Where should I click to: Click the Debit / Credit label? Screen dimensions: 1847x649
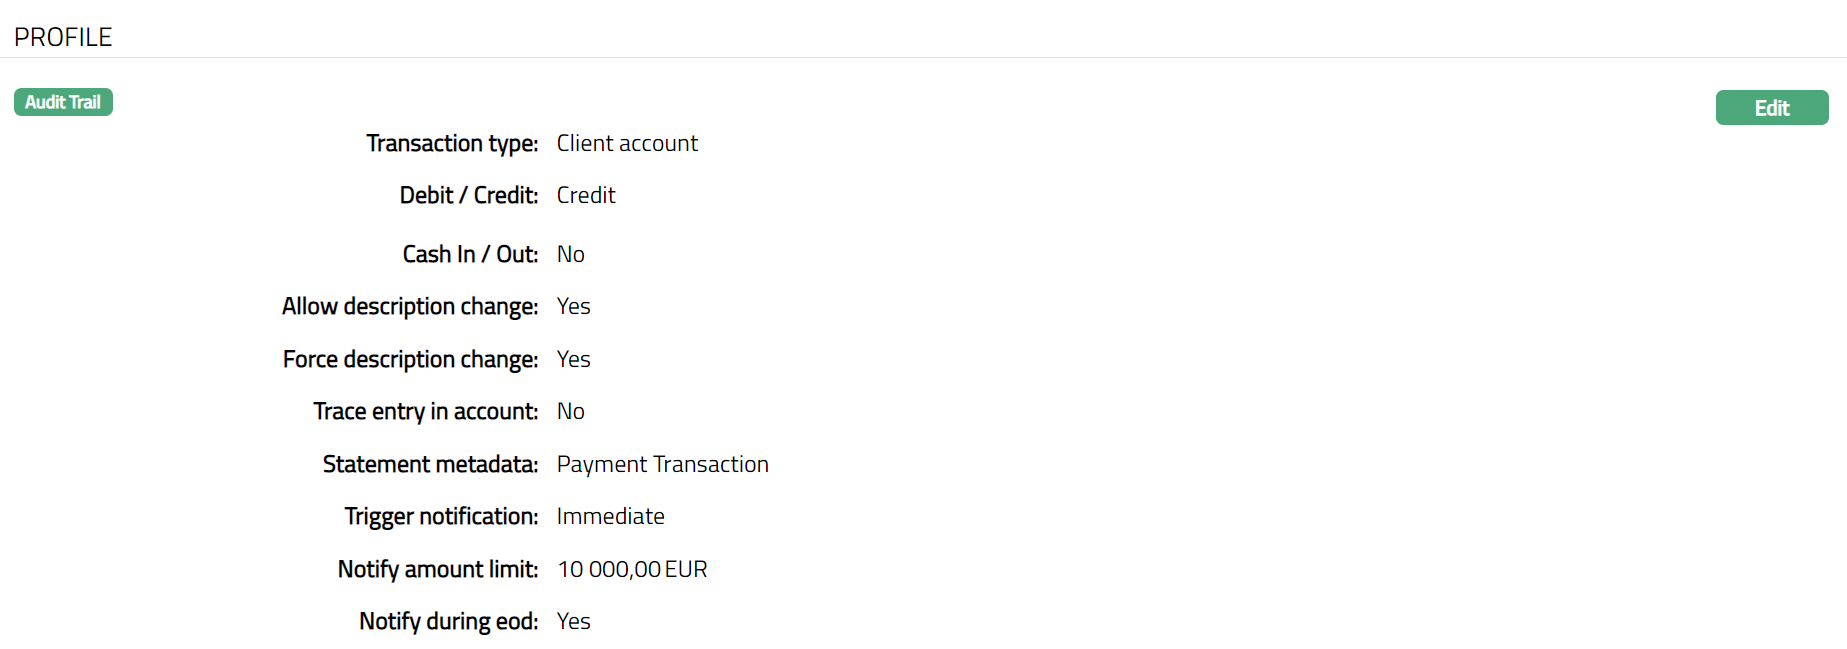[468, 195]
